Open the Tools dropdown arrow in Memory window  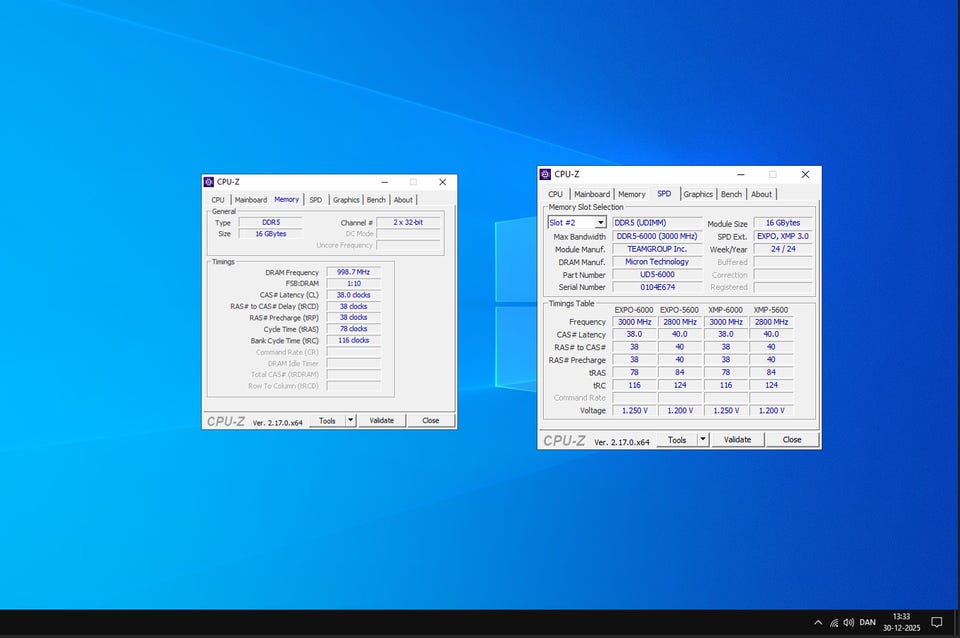click(350, 421)
